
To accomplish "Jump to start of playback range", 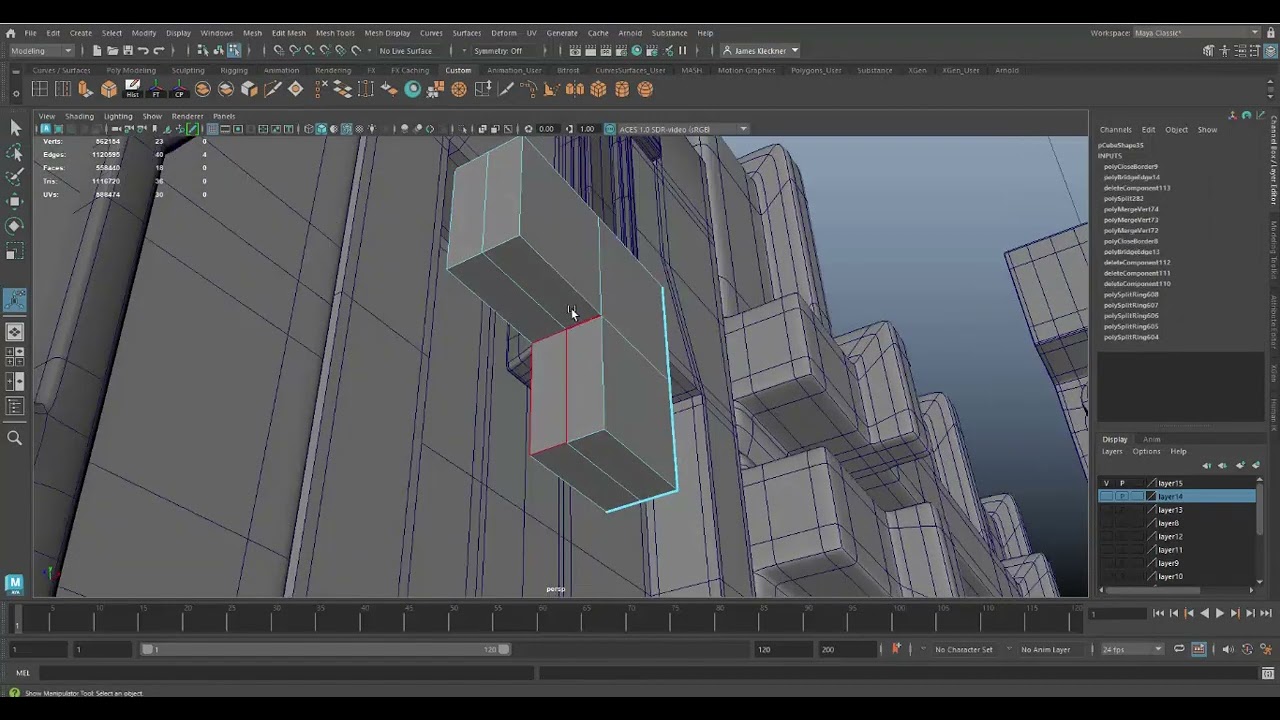I will [1159, 613].
